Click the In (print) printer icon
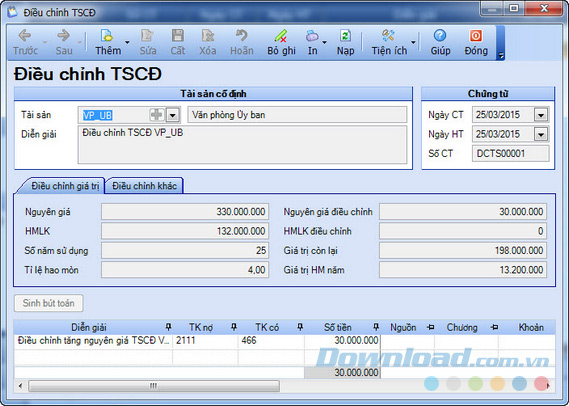 (312, 36)
